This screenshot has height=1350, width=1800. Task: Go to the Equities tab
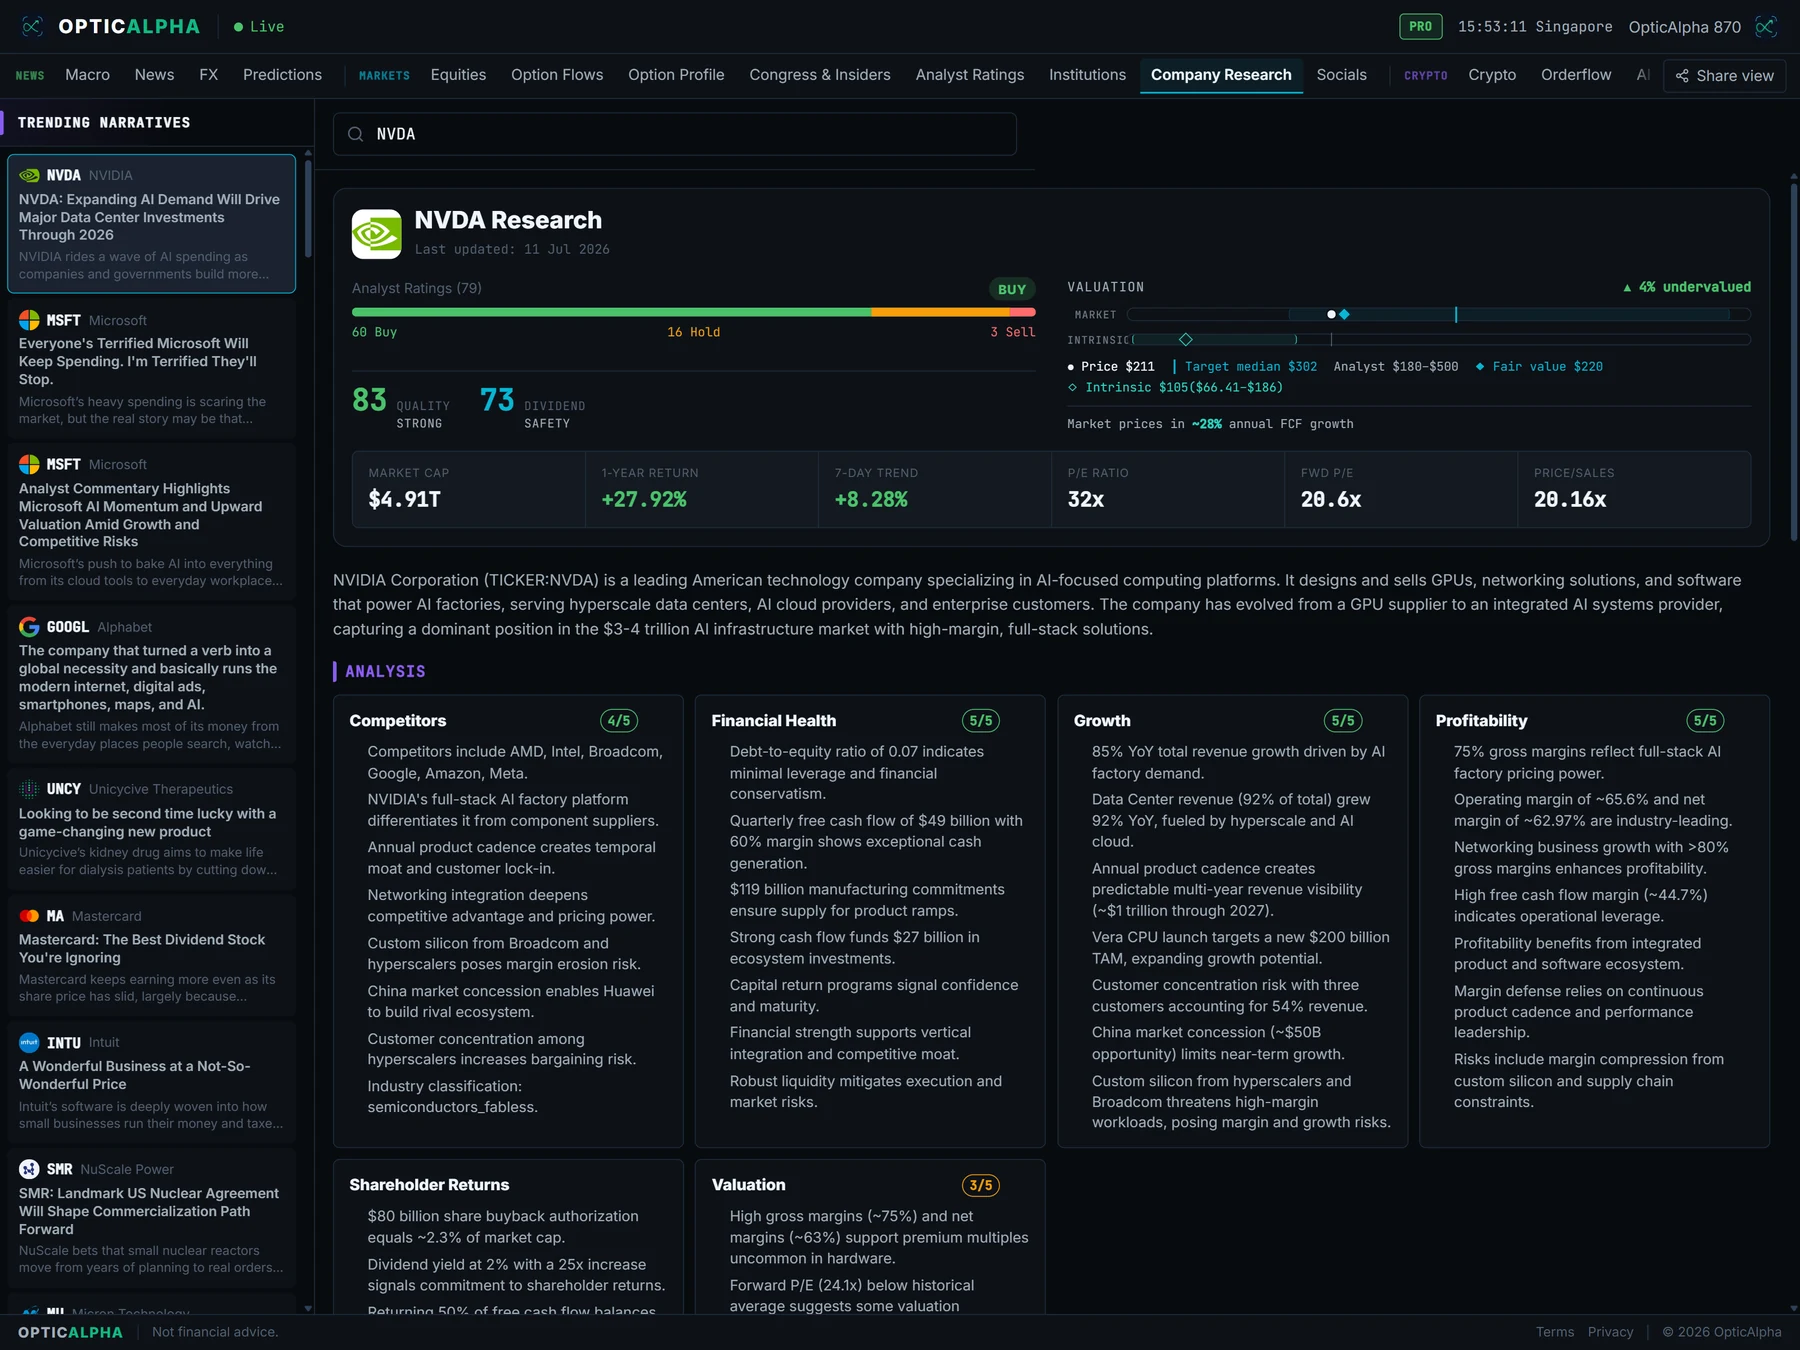coord(458,75)
